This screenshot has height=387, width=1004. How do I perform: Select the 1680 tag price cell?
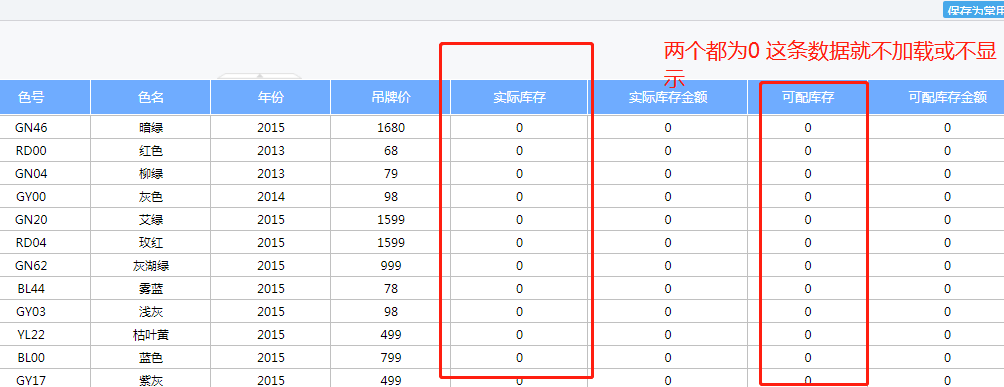pos(391,128)
